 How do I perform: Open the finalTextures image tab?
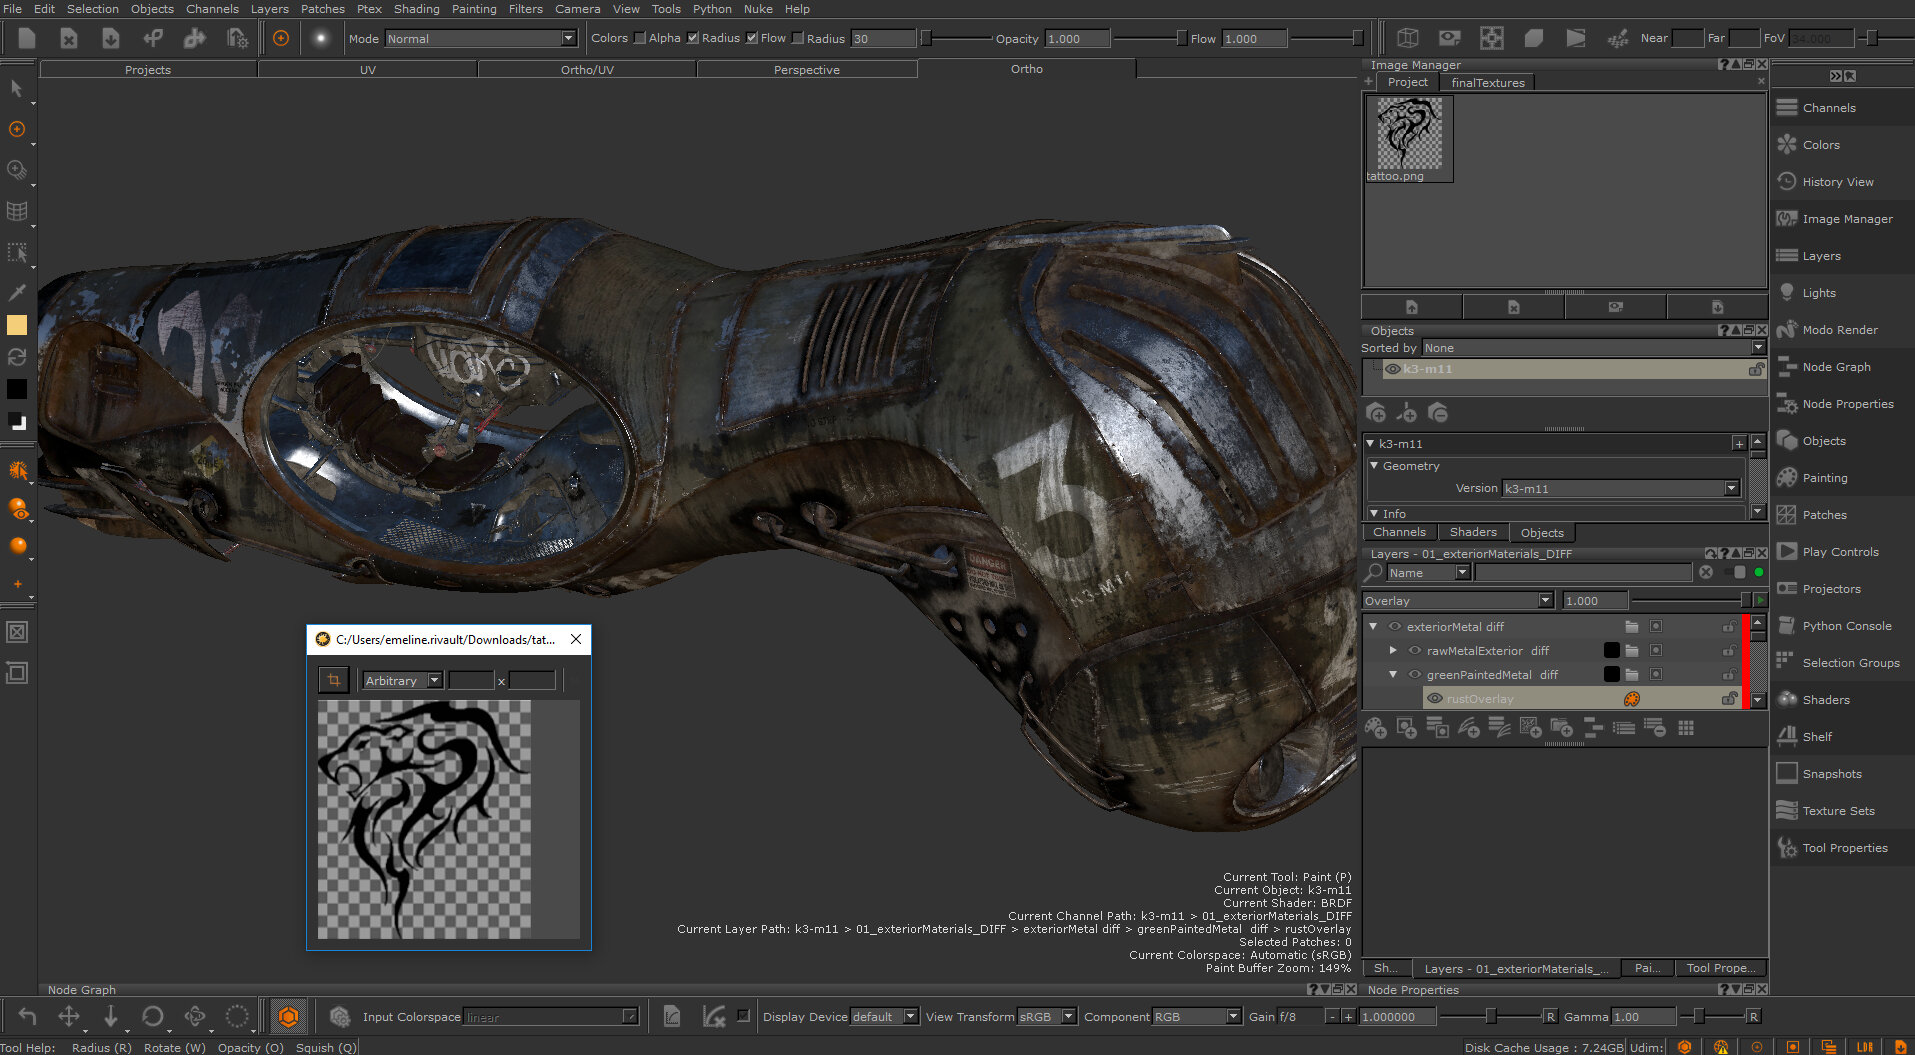coord(1487,83)
